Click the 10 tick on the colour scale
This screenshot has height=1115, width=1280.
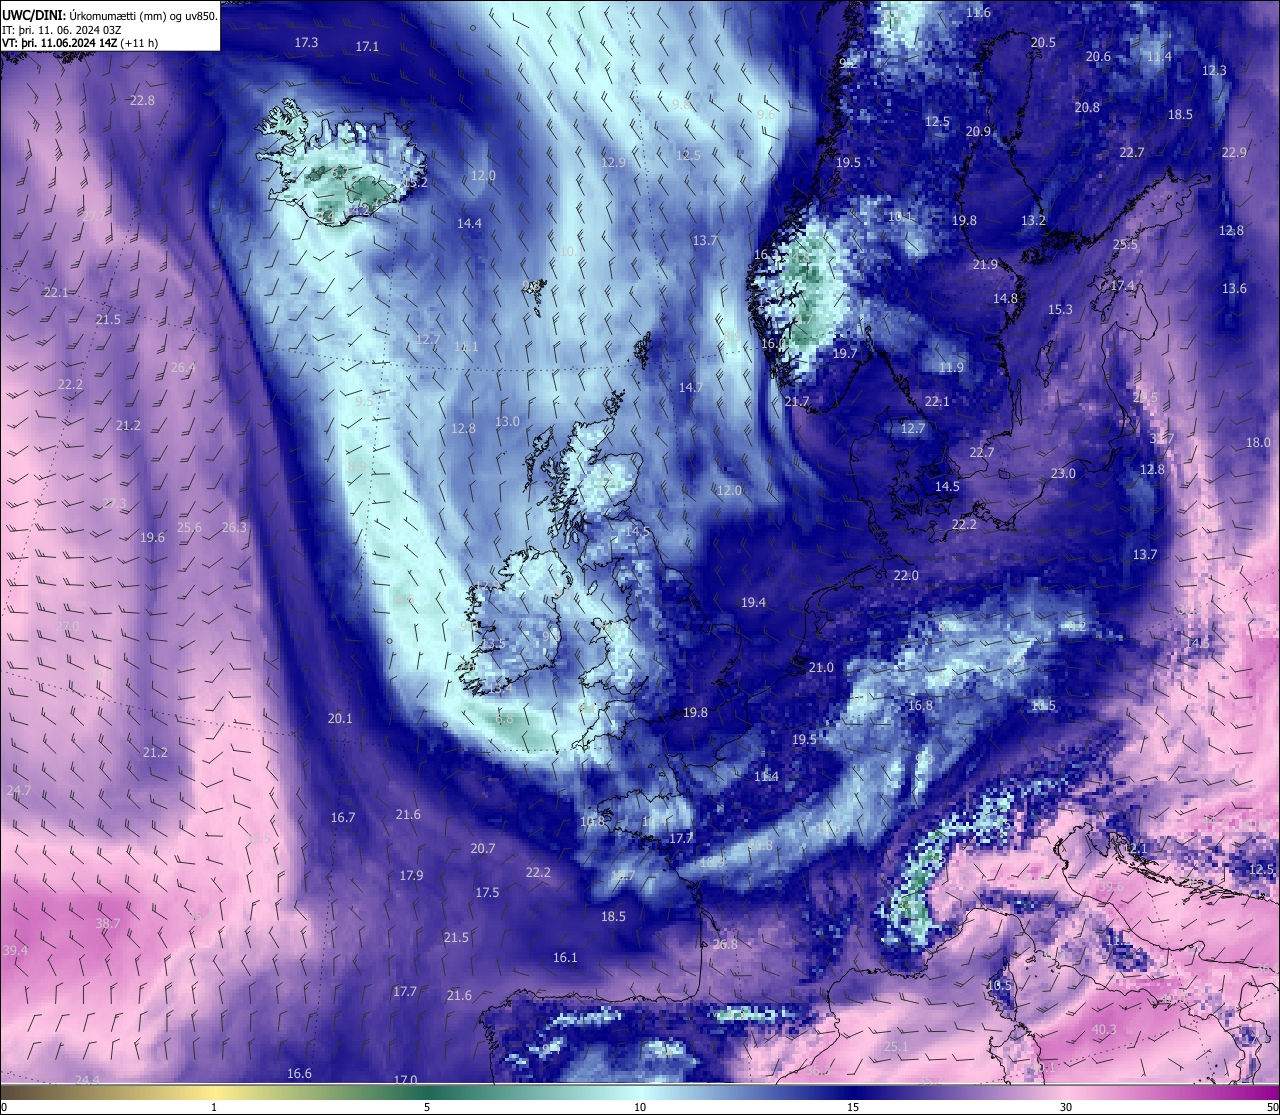[x=640, y=1107]
